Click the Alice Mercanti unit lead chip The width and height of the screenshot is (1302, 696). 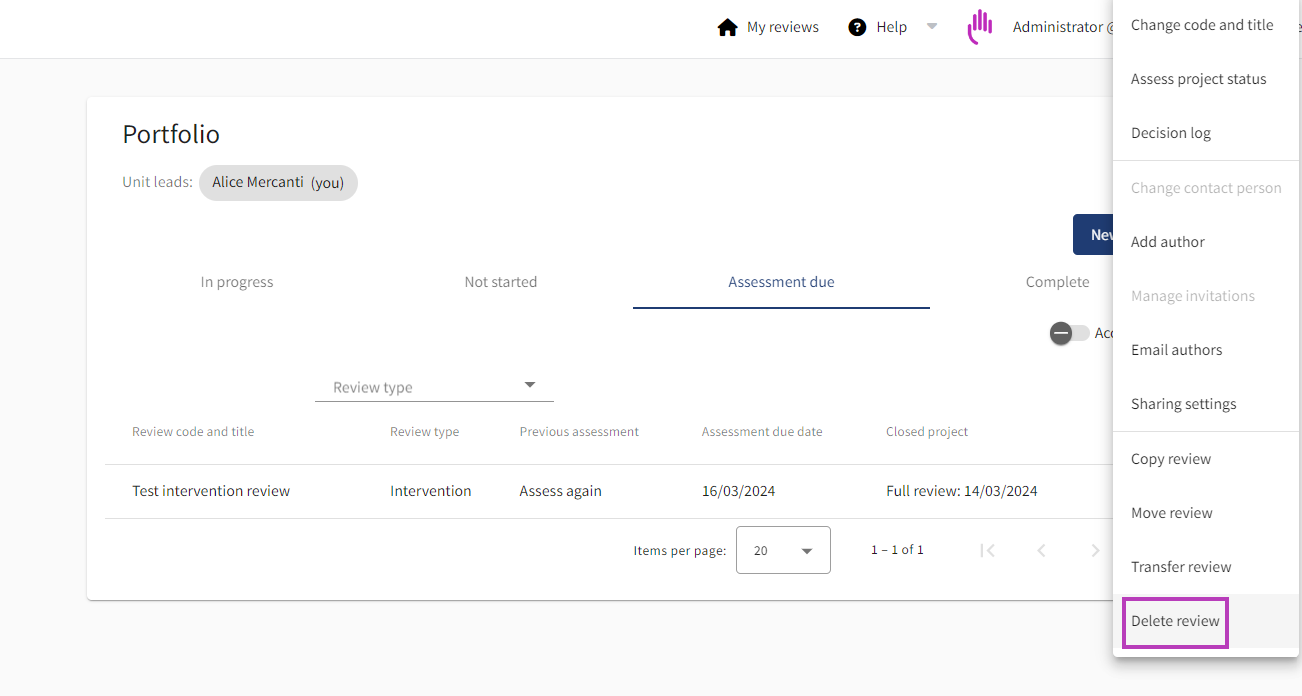277,183
